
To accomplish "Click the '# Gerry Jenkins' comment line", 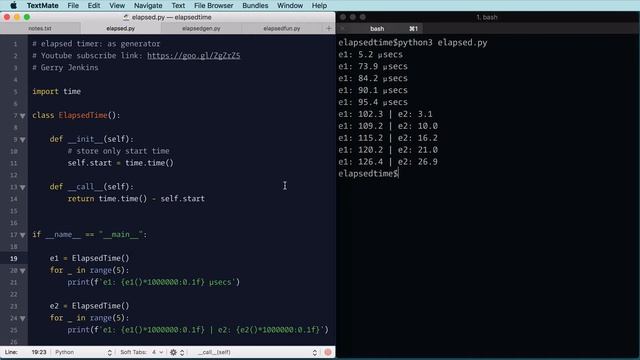I will pyautogui.click(x=65, y=67).
